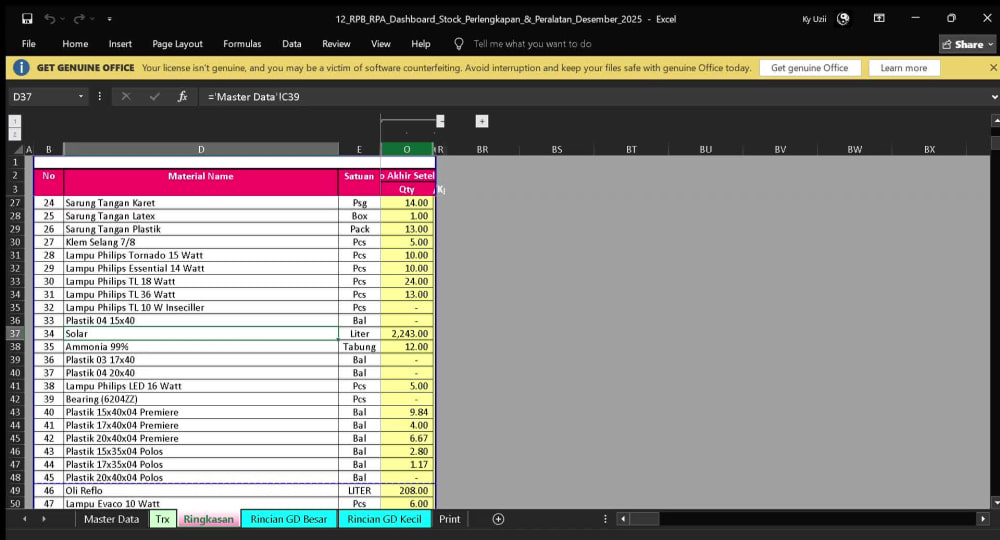The image size is (1000, 540).
Task: Click the Share button
Action: tap(967, 44)
